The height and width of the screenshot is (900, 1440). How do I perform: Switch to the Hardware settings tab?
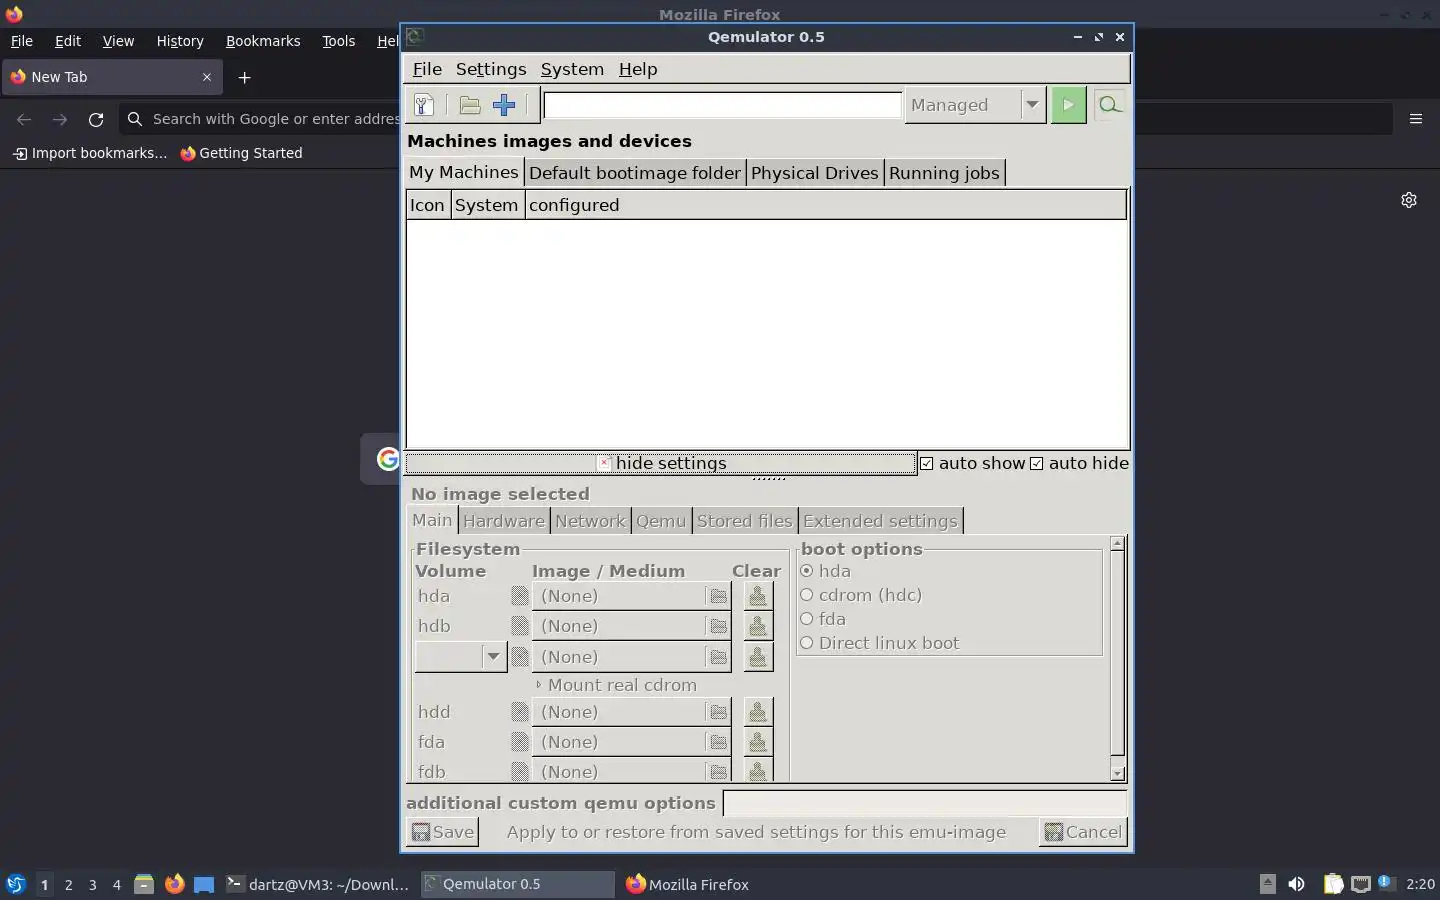[504, 521]
